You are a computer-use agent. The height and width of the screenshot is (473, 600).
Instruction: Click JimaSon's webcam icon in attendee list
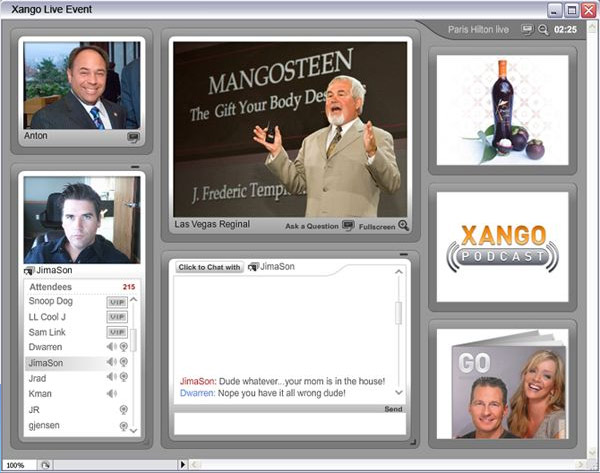pos(123,362)
